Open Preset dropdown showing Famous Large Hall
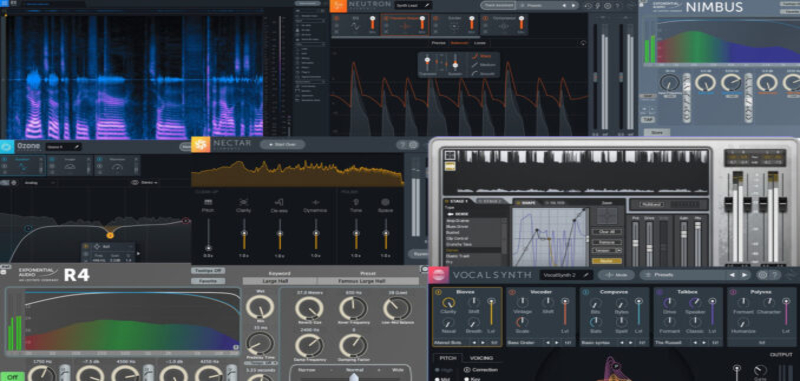 [x=368, y=281]
